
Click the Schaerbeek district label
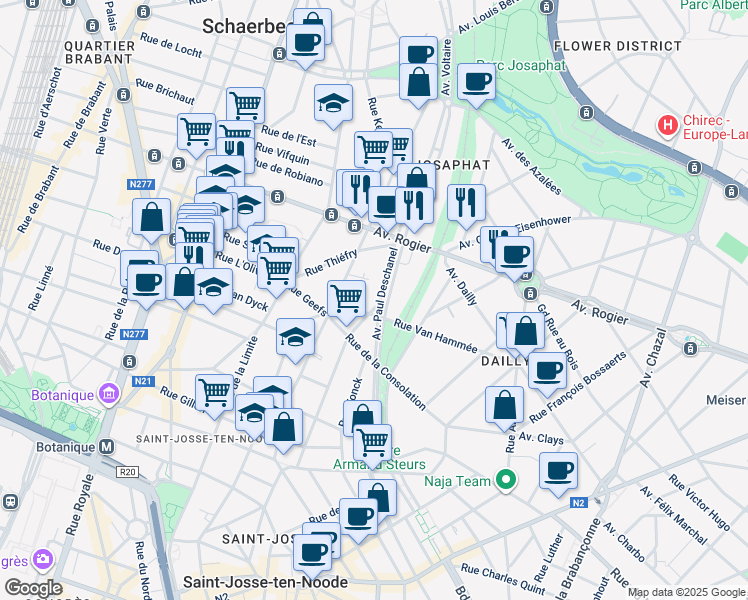pos(244,27)
